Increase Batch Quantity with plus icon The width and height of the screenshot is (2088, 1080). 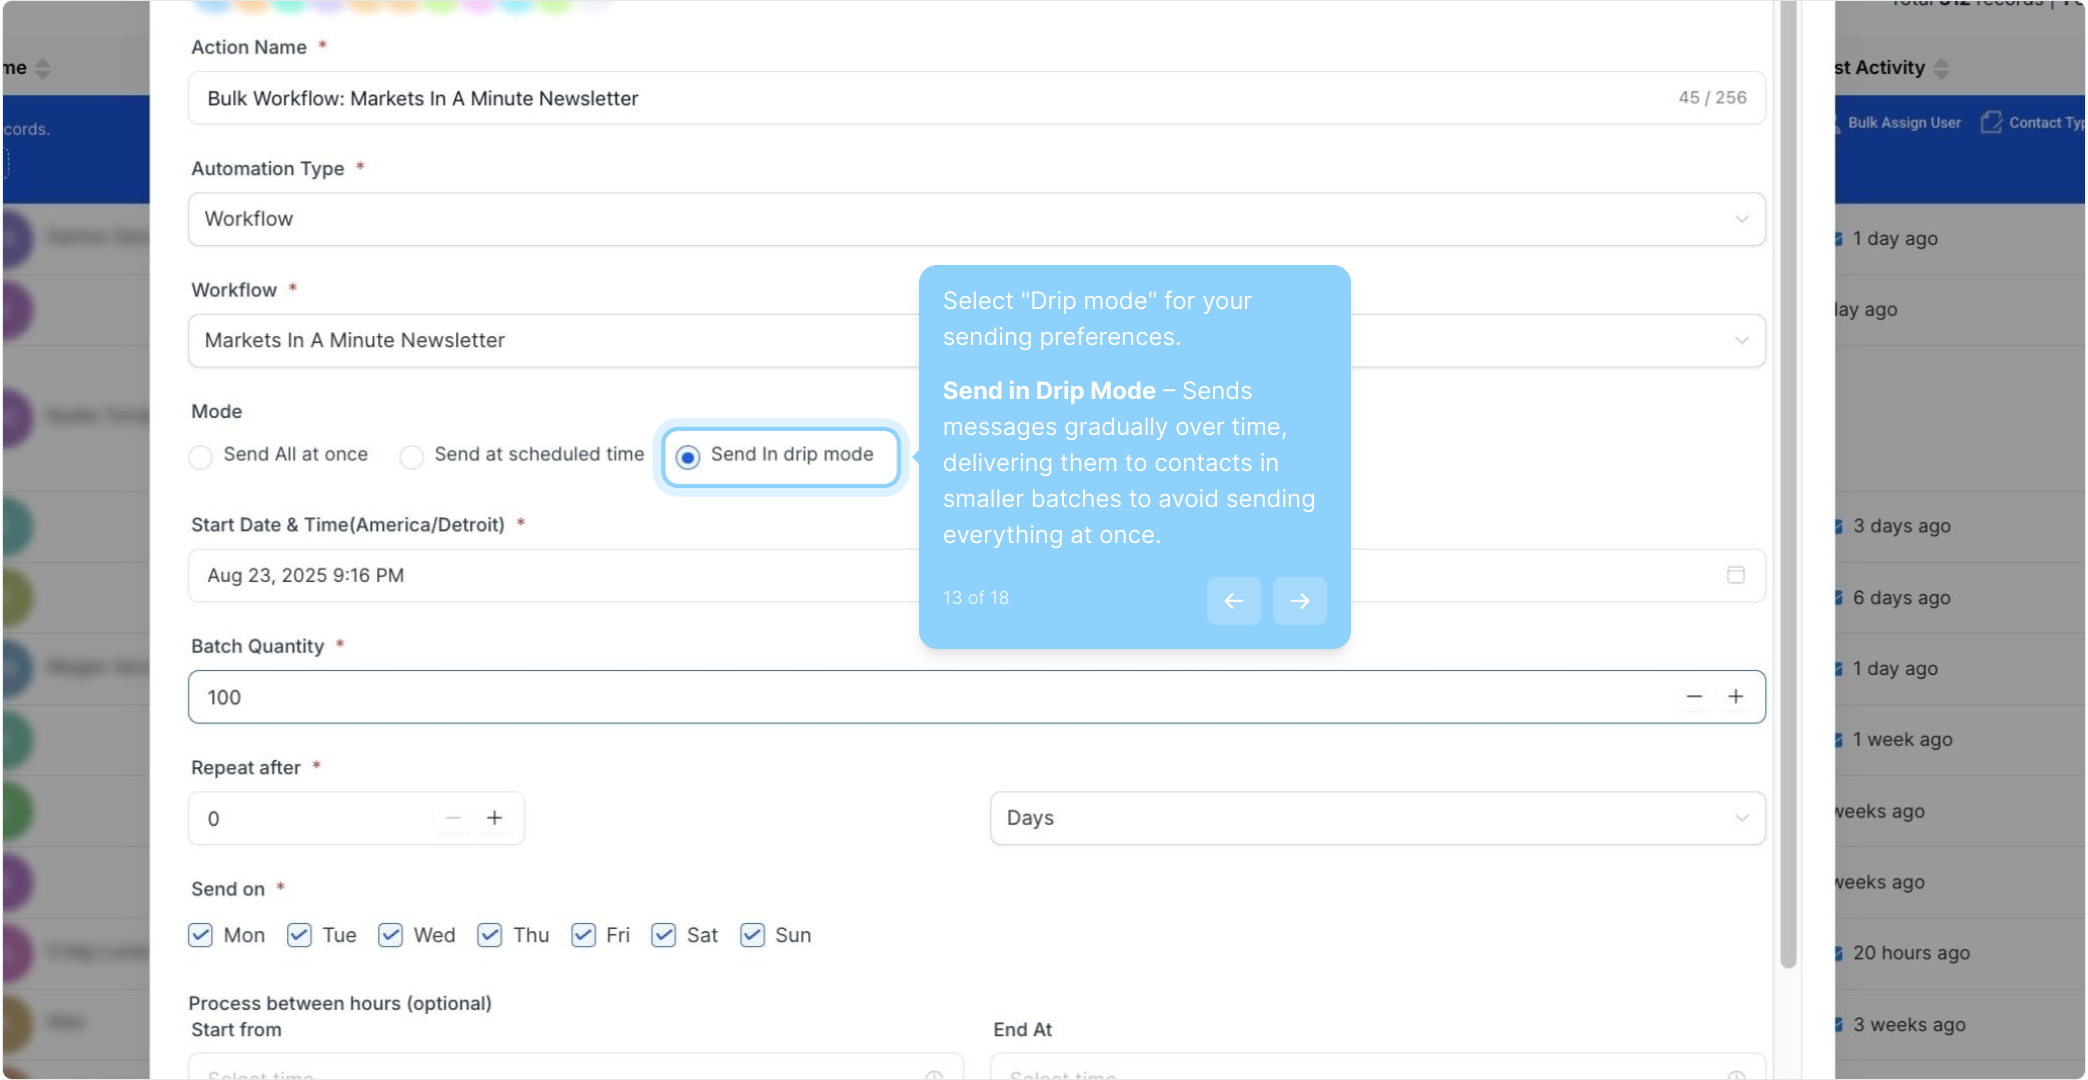coord(1736,697)
